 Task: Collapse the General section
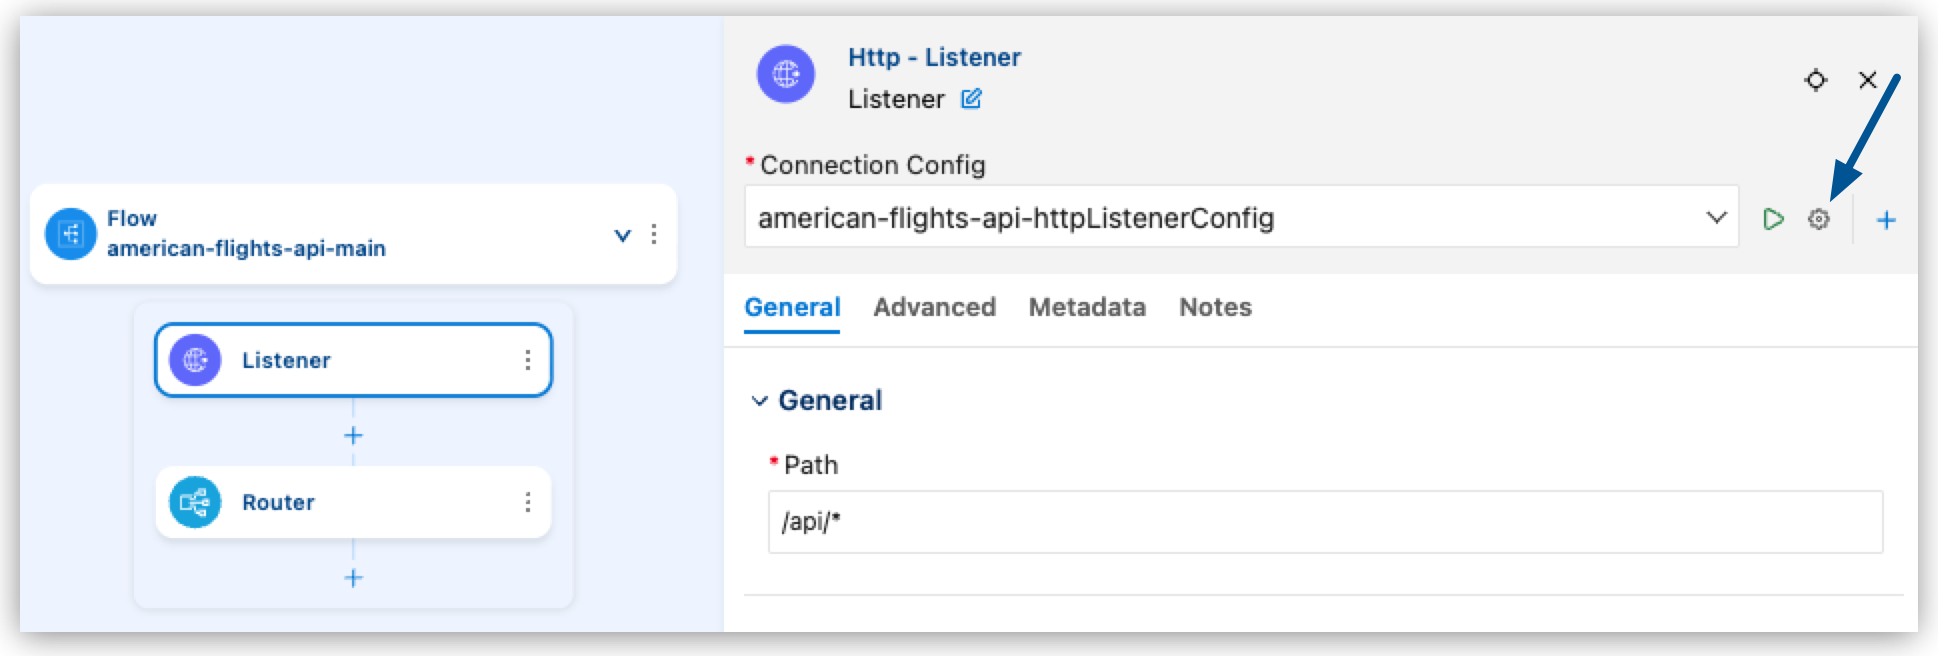pos(760,401)
